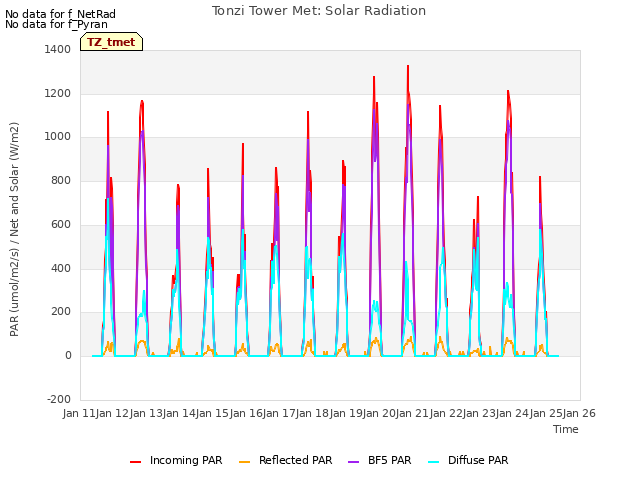The width and height of the screenshot is (640, 480).
Task: Click the Jan 20 x-axis tick label
Action: point(379,413)
